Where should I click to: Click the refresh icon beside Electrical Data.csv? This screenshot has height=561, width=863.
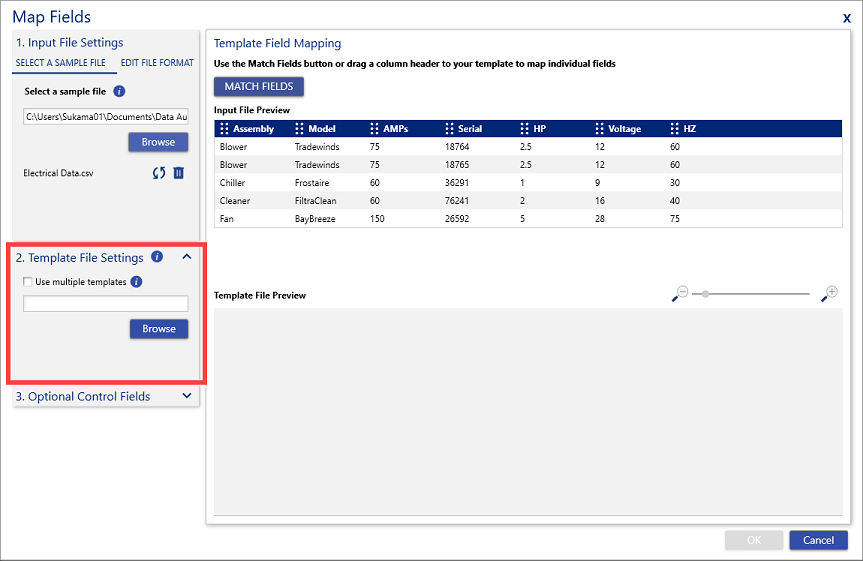(159, 173)
